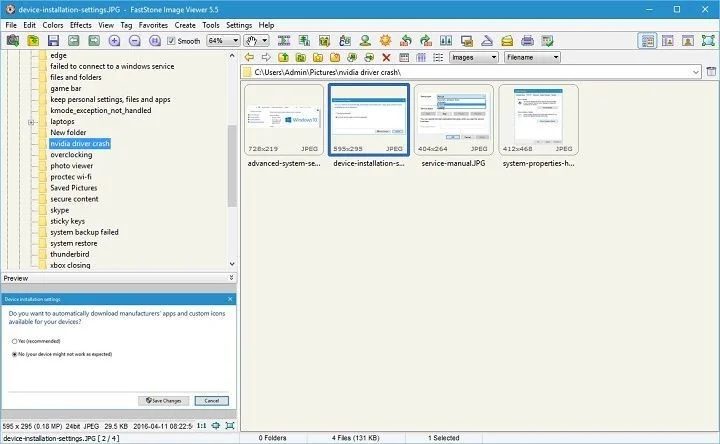Click the actual-size zoom icon

pos(155,41)
